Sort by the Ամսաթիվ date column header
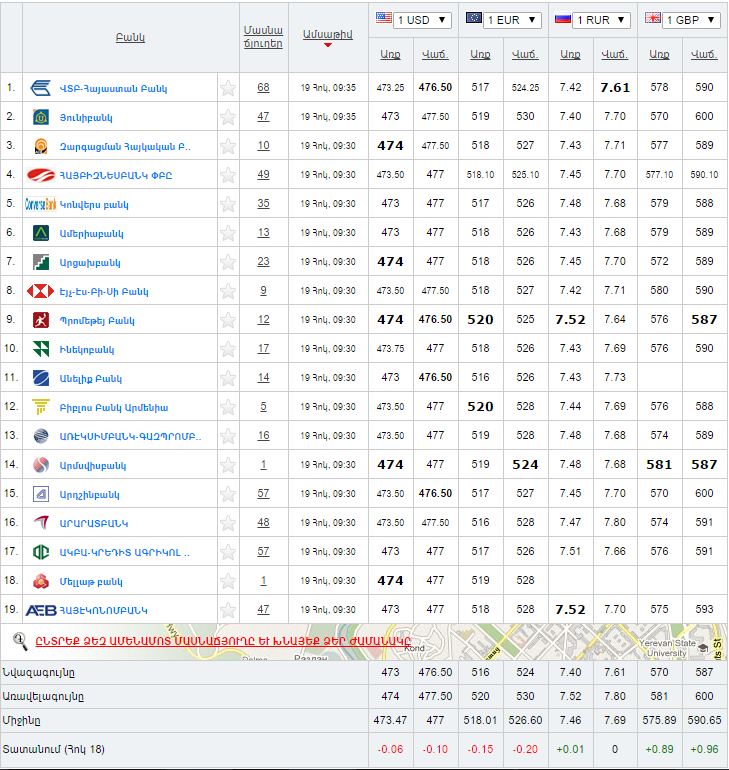729x770 pixels. tap(327, 33)
